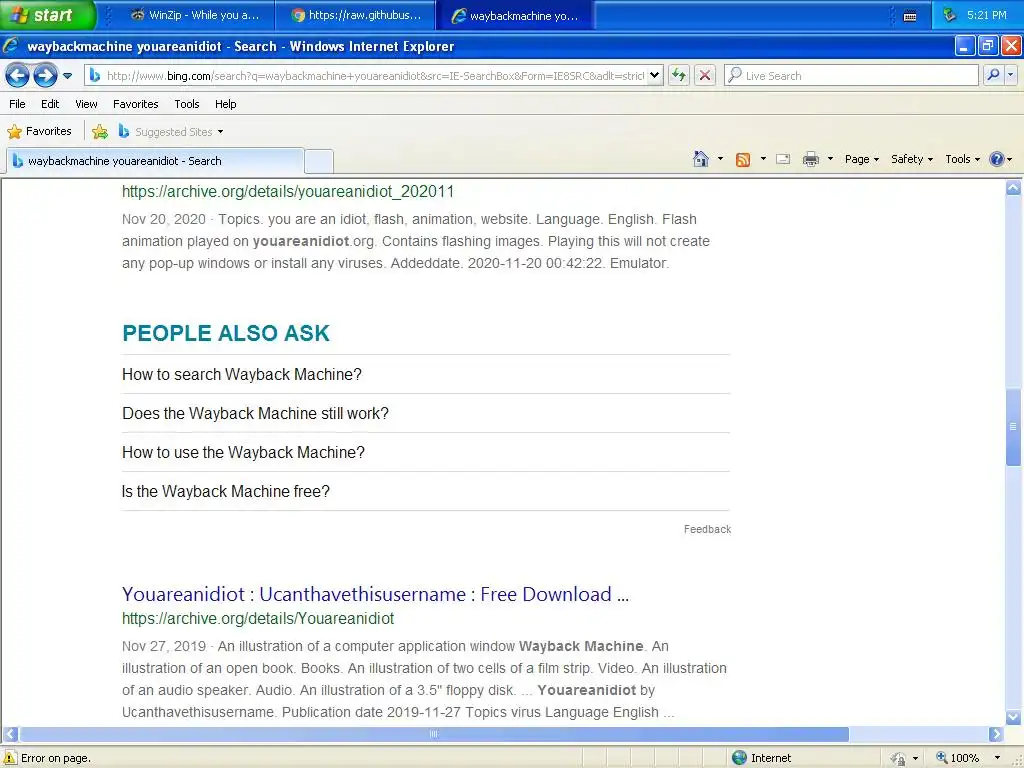Click inside the Live Search box
Viewport: 1024px width, 768px height.
(x=852, y=76)
